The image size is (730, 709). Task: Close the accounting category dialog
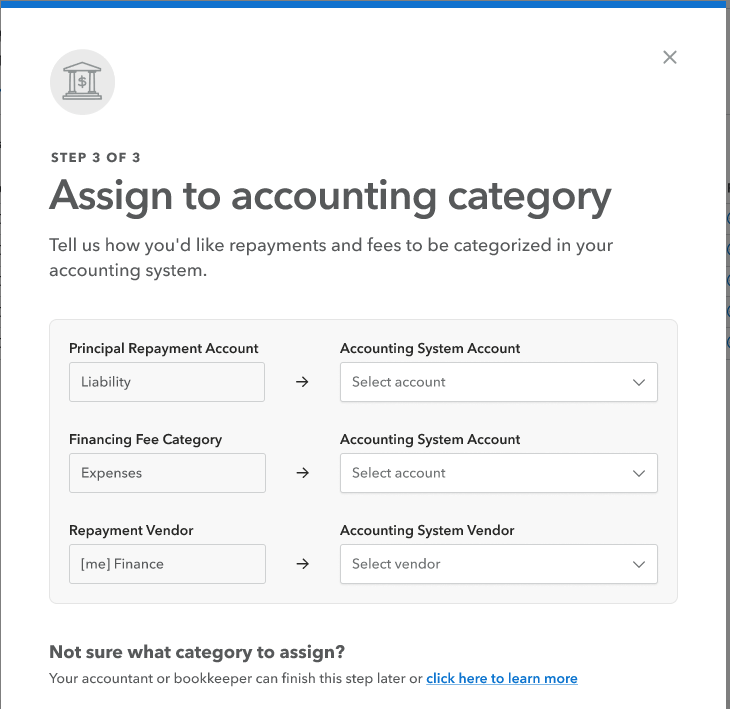[670, 57]
